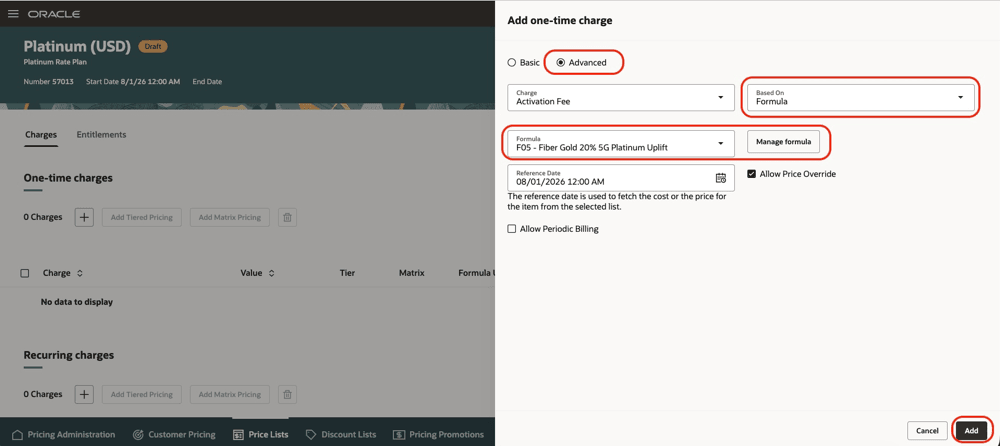Image resolution: width=1000 pixels, height=446 pixels.
Task: Click Add Tiered Pricing under Recurring charges
Action: (142, 394)
